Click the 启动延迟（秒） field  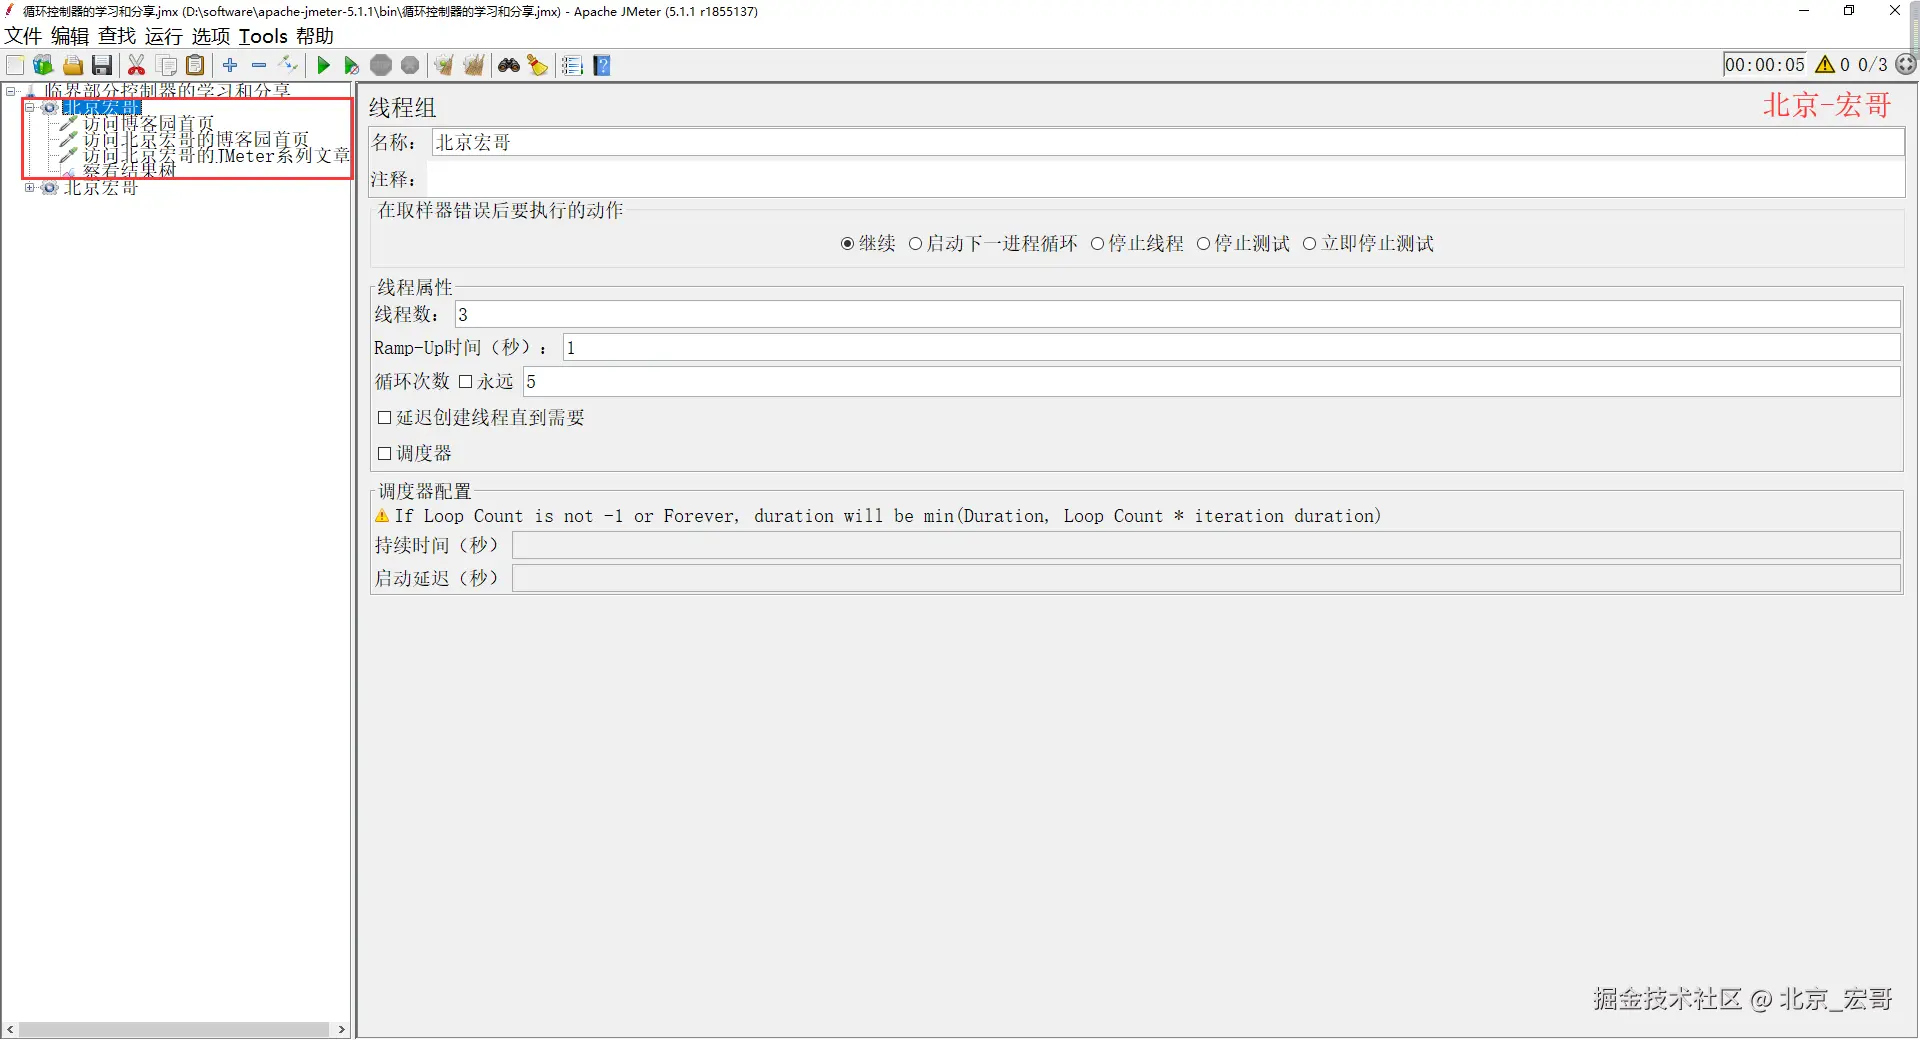[1206, 579]
